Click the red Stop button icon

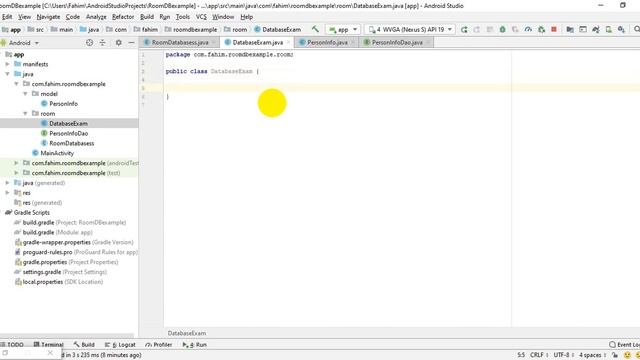554,29
